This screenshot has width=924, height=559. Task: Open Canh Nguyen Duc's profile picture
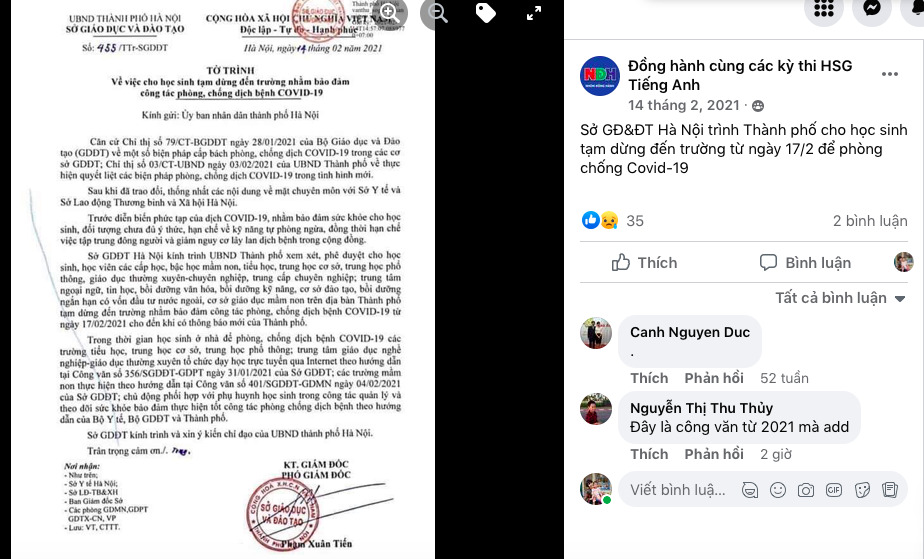click(x=596, y=333)
